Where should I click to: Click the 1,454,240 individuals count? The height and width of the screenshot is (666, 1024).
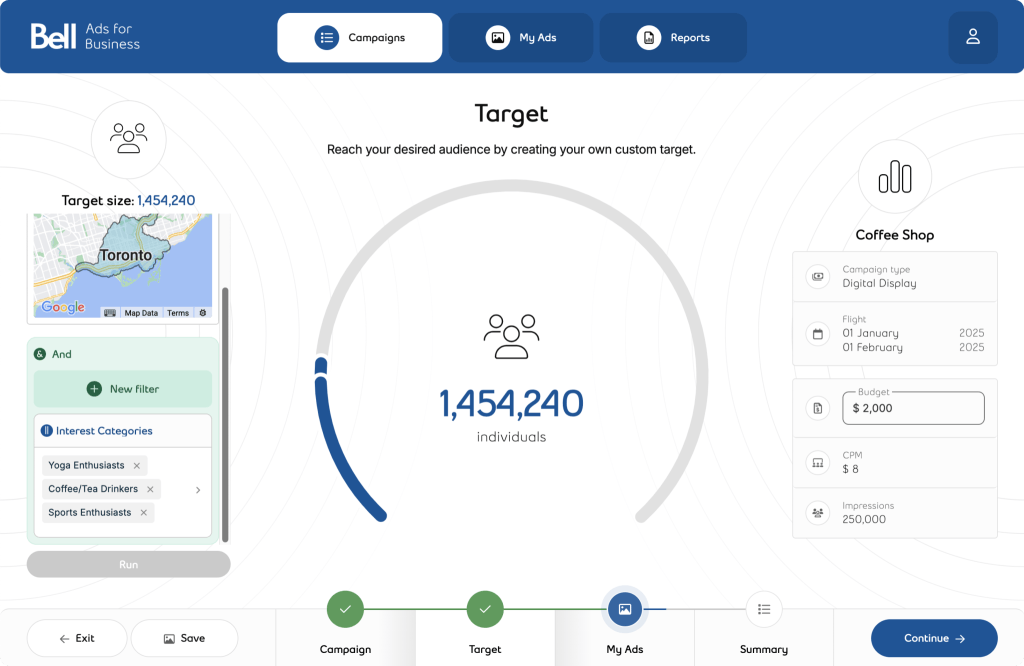point(511,404)
